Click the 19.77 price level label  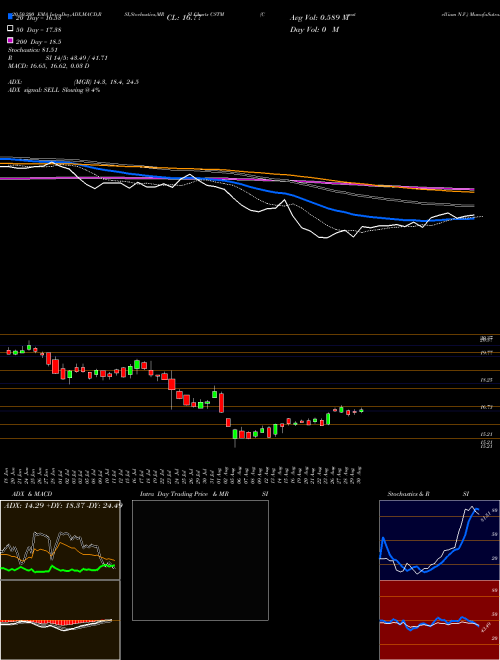click(487, 353)
